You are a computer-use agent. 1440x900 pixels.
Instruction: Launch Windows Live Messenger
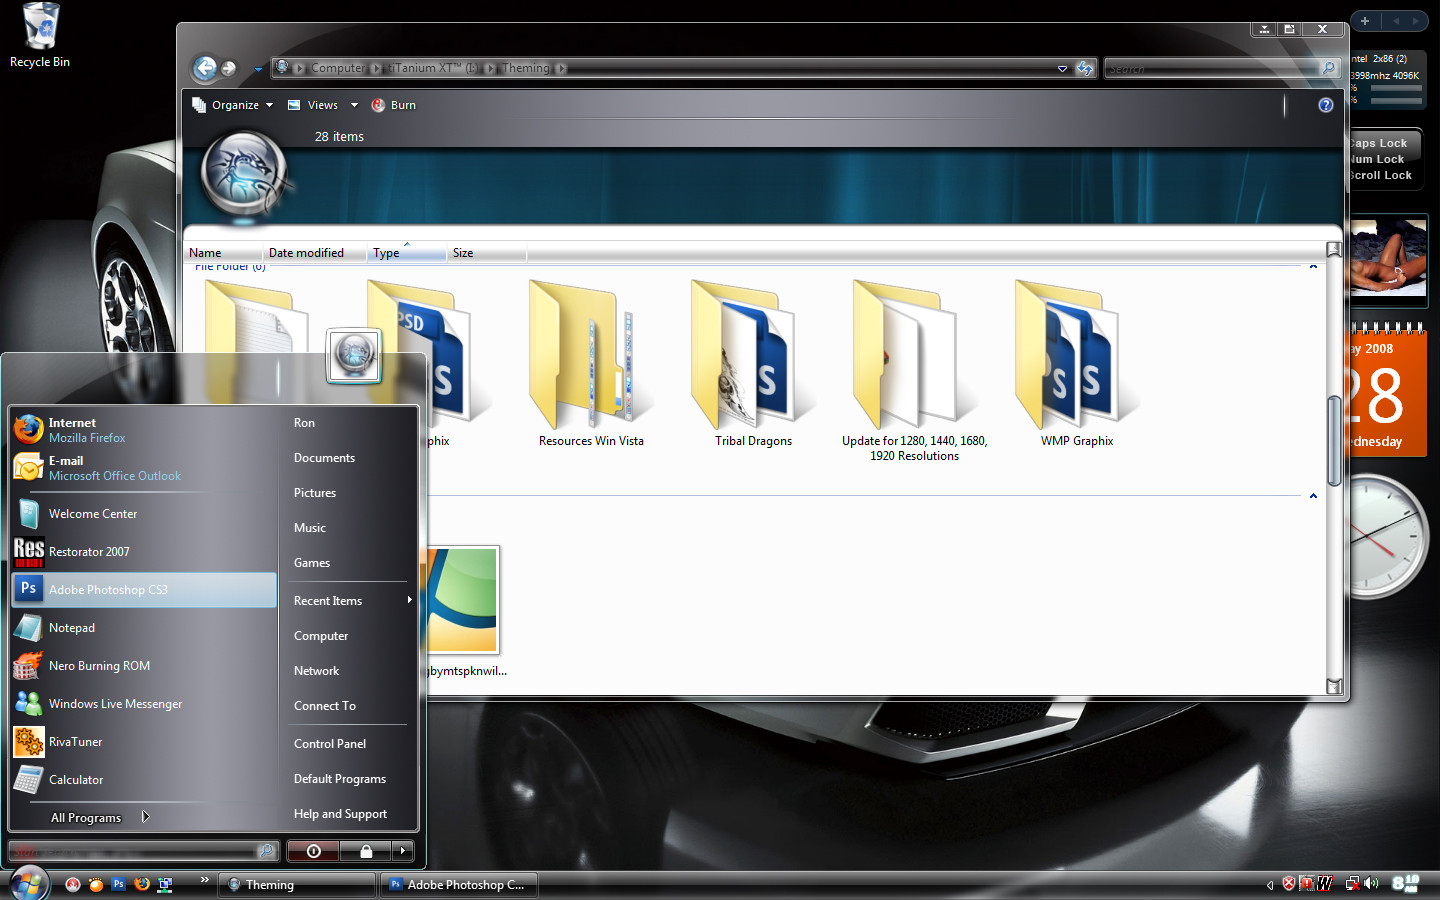(144, 704)
